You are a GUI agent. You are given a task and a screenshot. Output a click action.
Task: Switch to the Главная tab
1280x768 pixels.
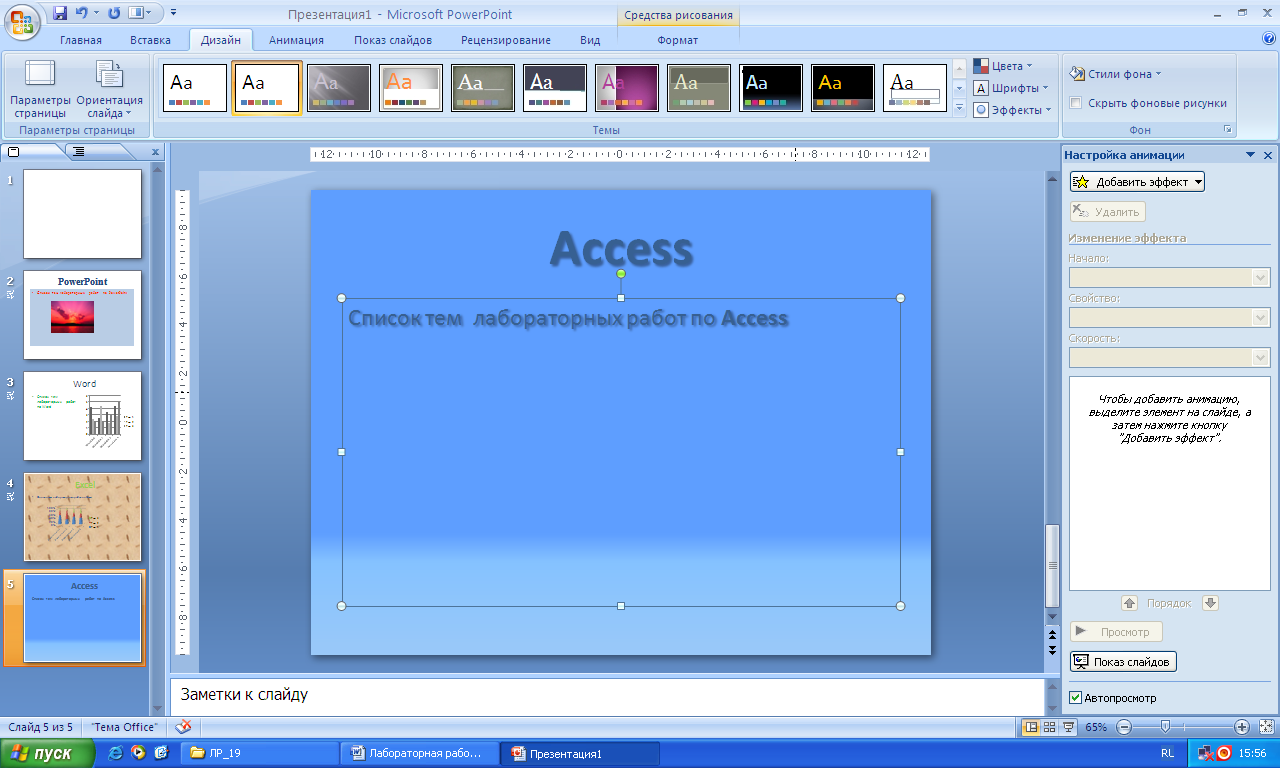(81, 40)
